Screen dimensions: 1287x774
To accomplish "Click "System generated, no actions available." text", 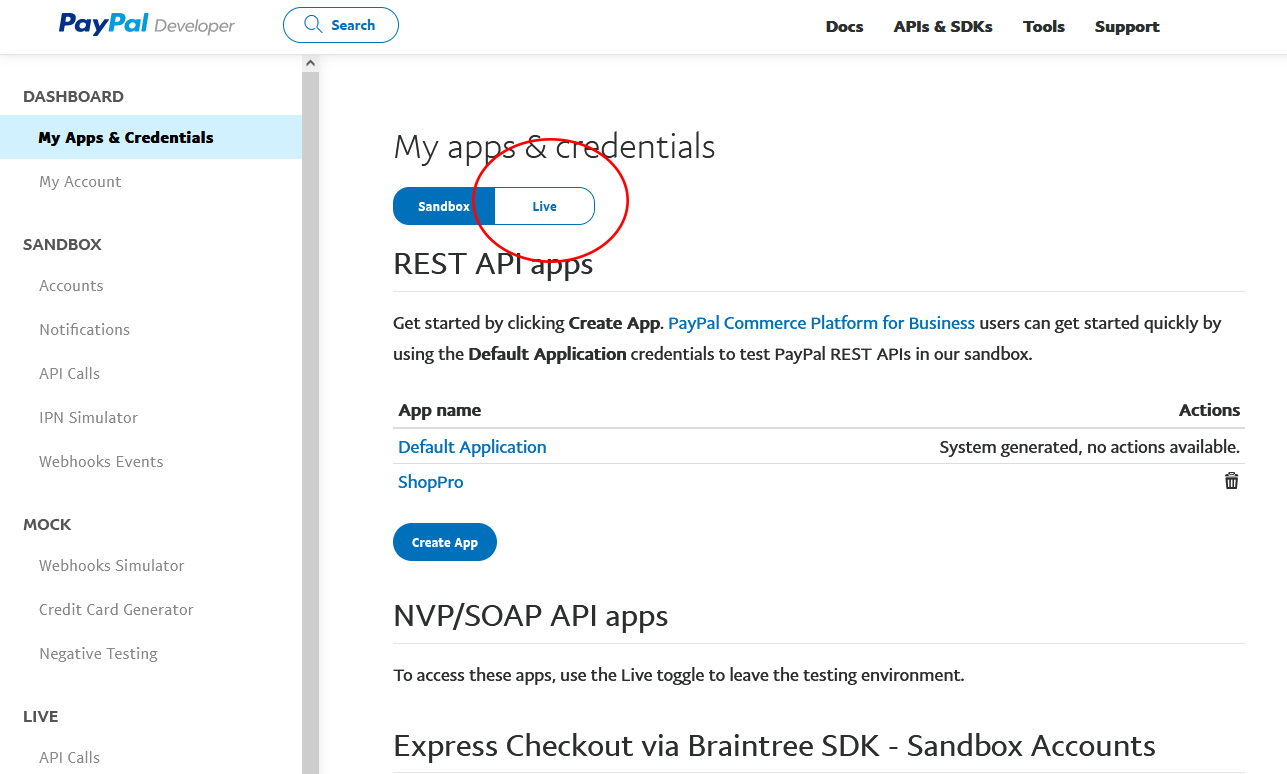I will tap(1089, 447).
